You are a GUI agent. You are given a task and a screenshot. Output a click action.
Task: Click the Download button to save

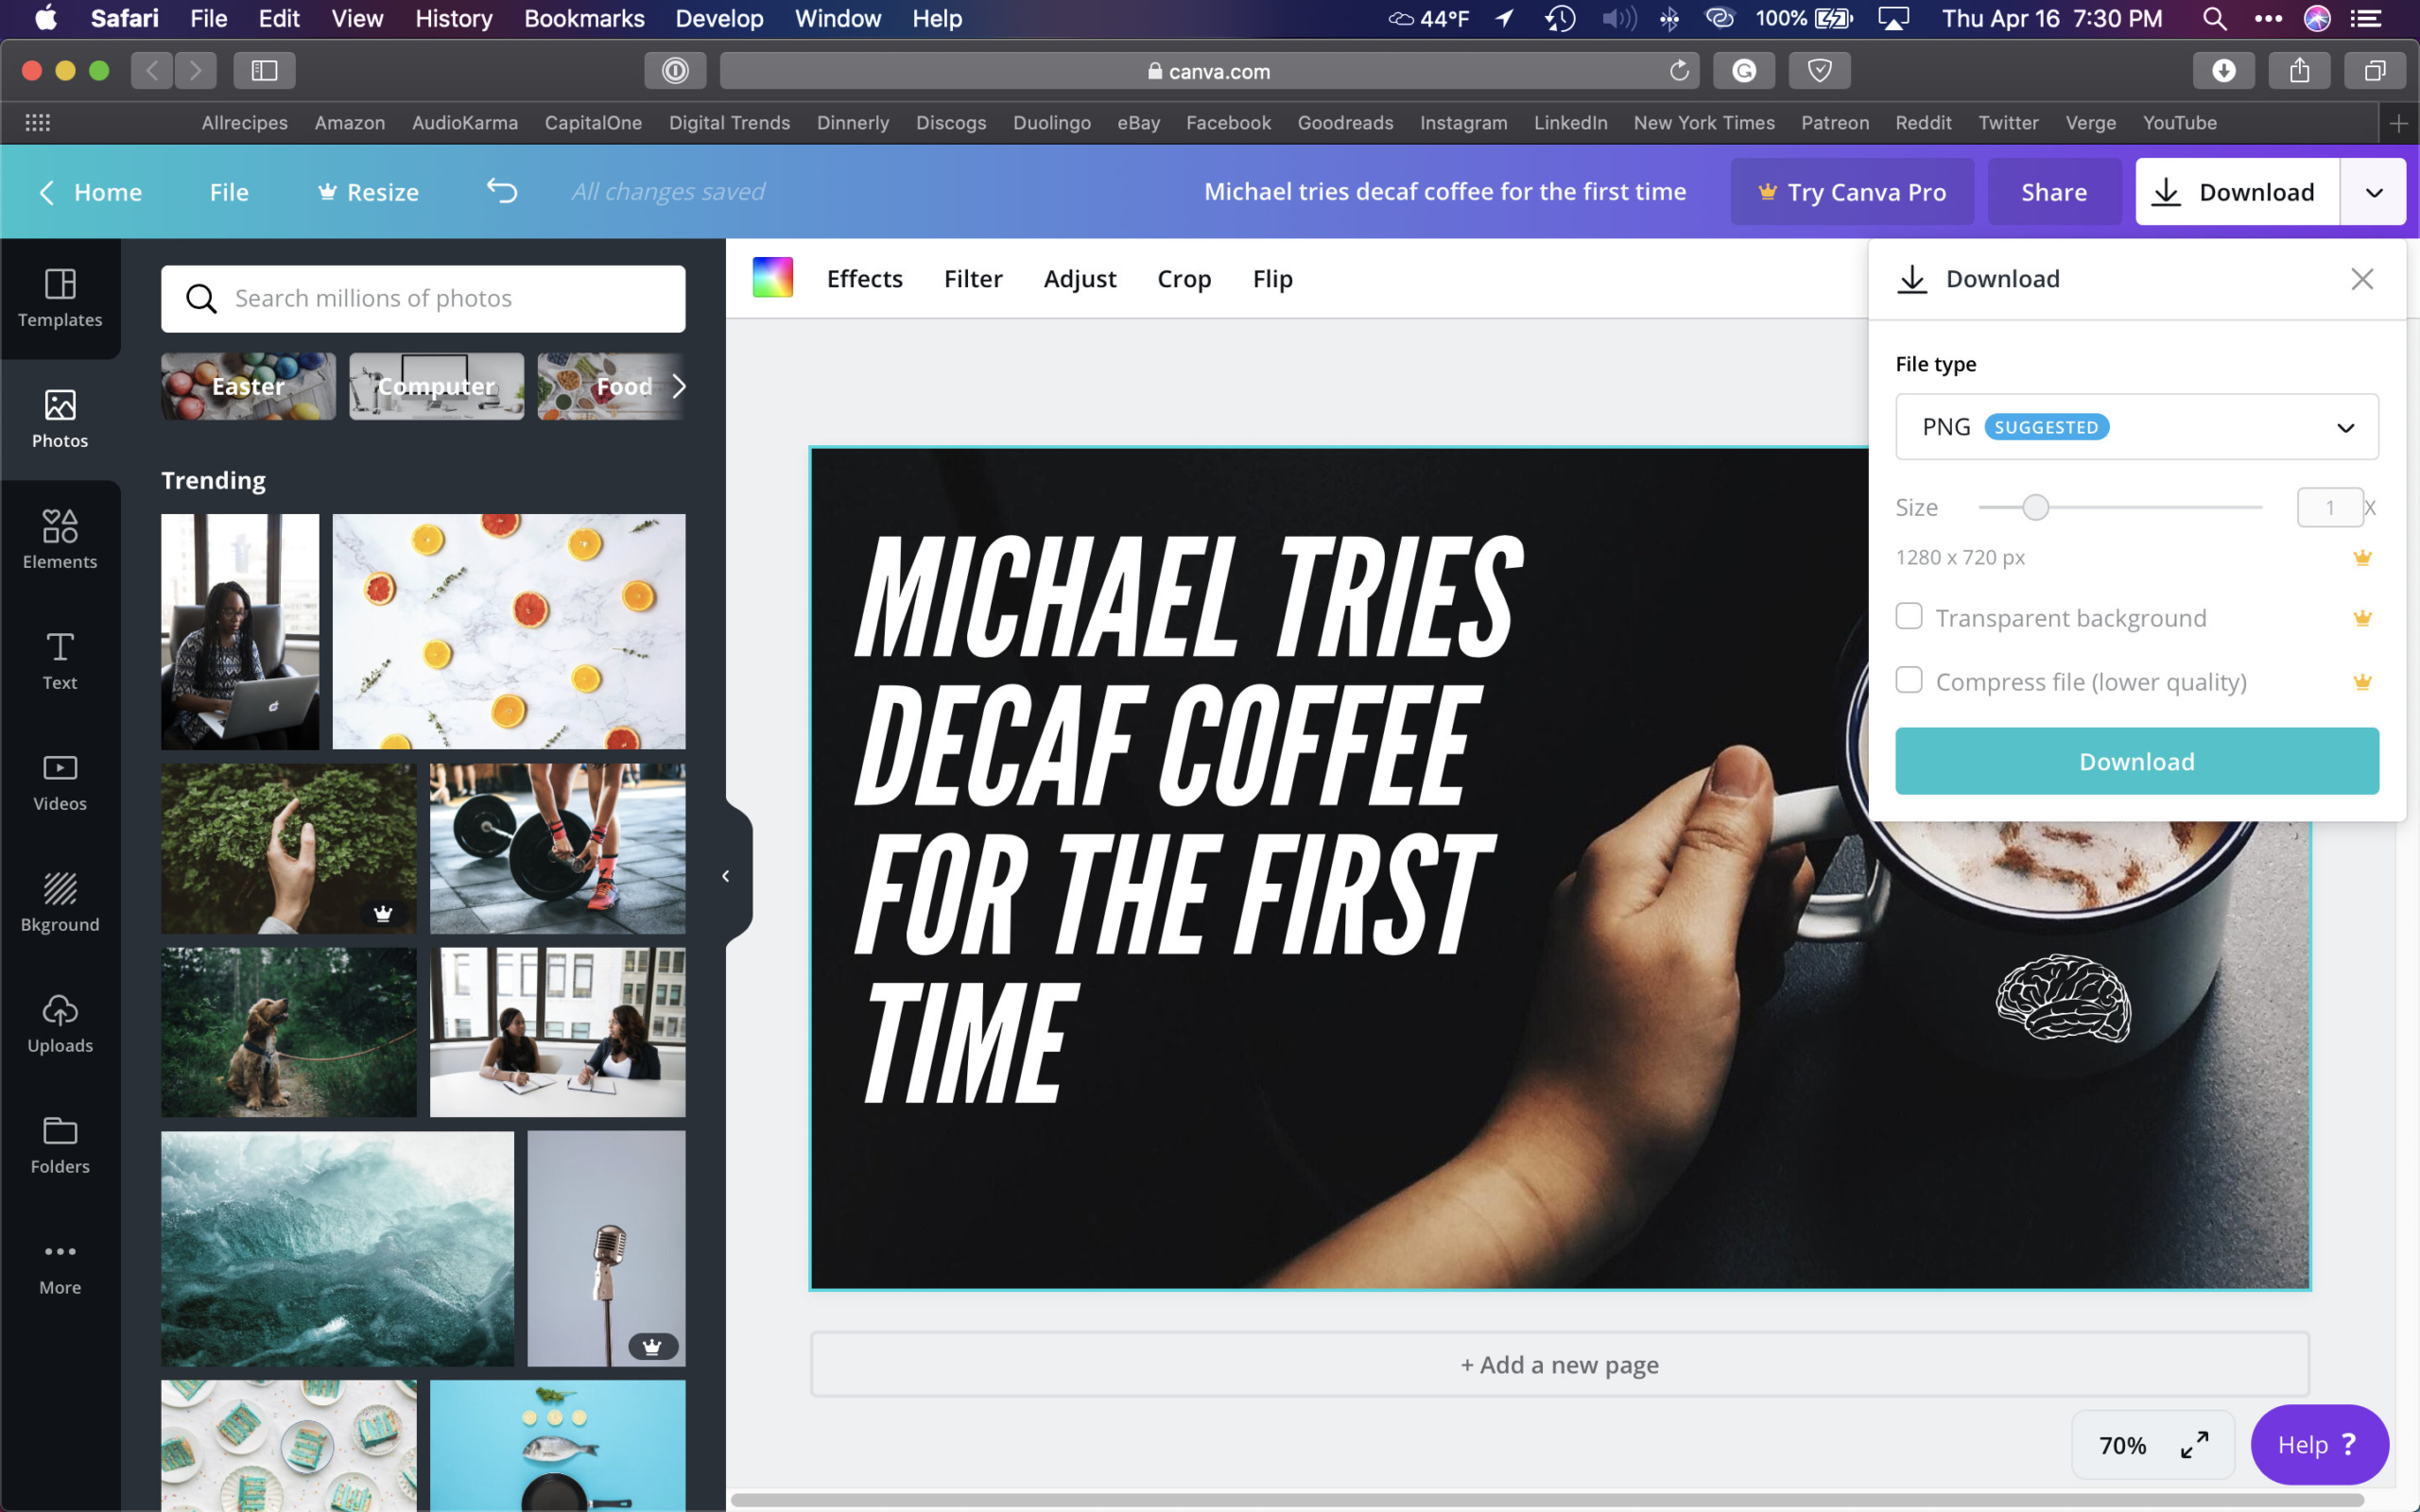click(x=2136, y=760)
